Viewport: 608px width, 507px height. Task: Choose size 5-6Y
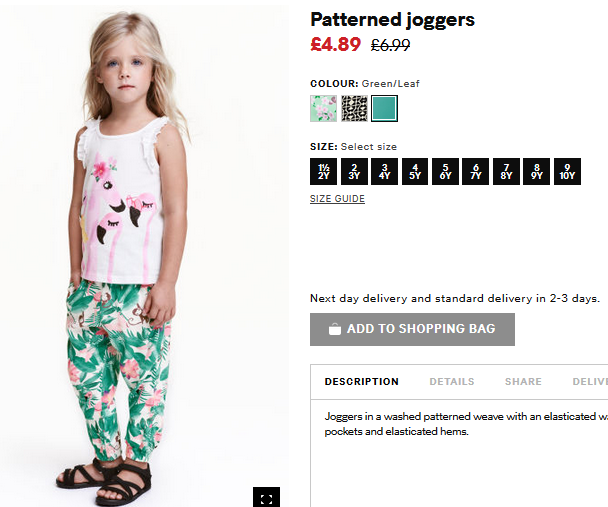pos(445,171)
